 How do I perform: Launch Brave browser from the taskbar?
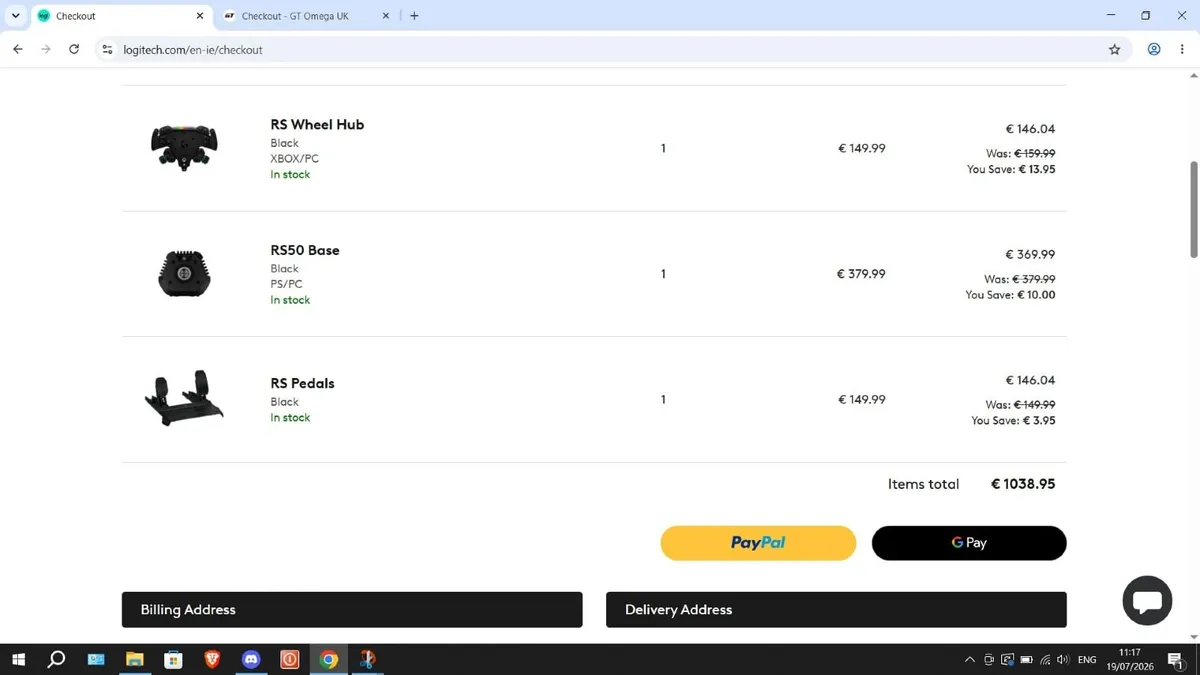pyautogui.click(x=212, y=659)
